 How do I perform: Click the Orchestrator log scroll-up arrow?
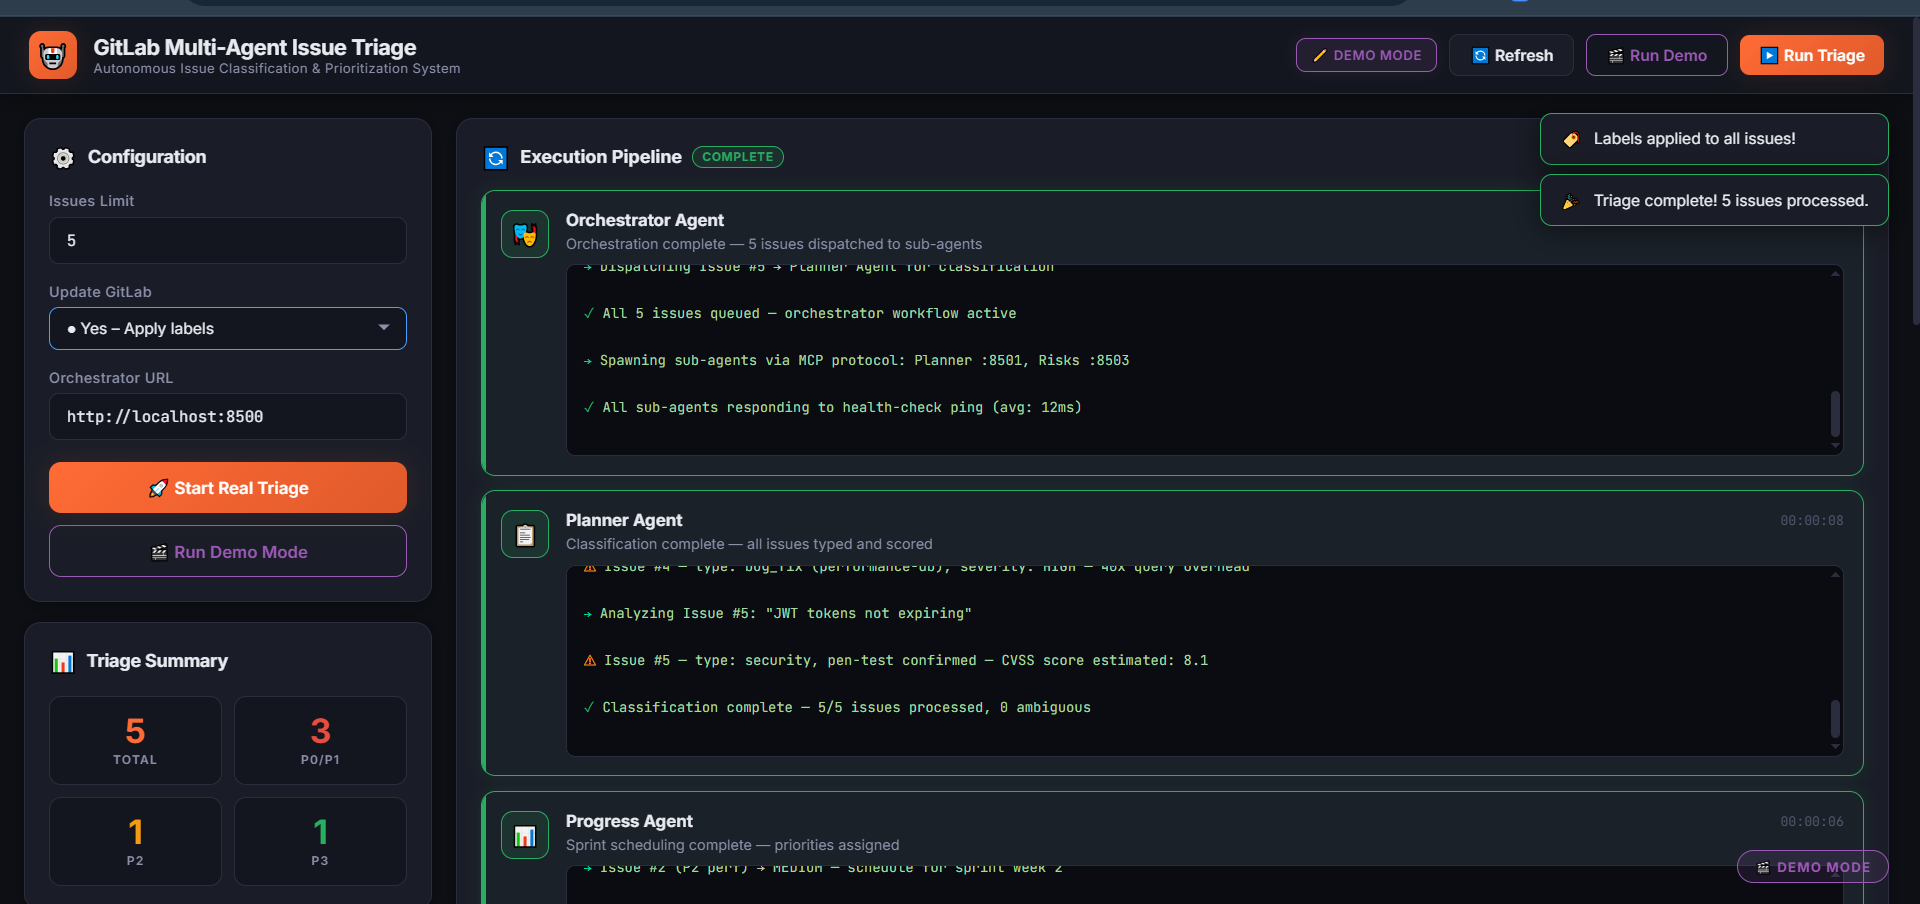click(1835, 273)
